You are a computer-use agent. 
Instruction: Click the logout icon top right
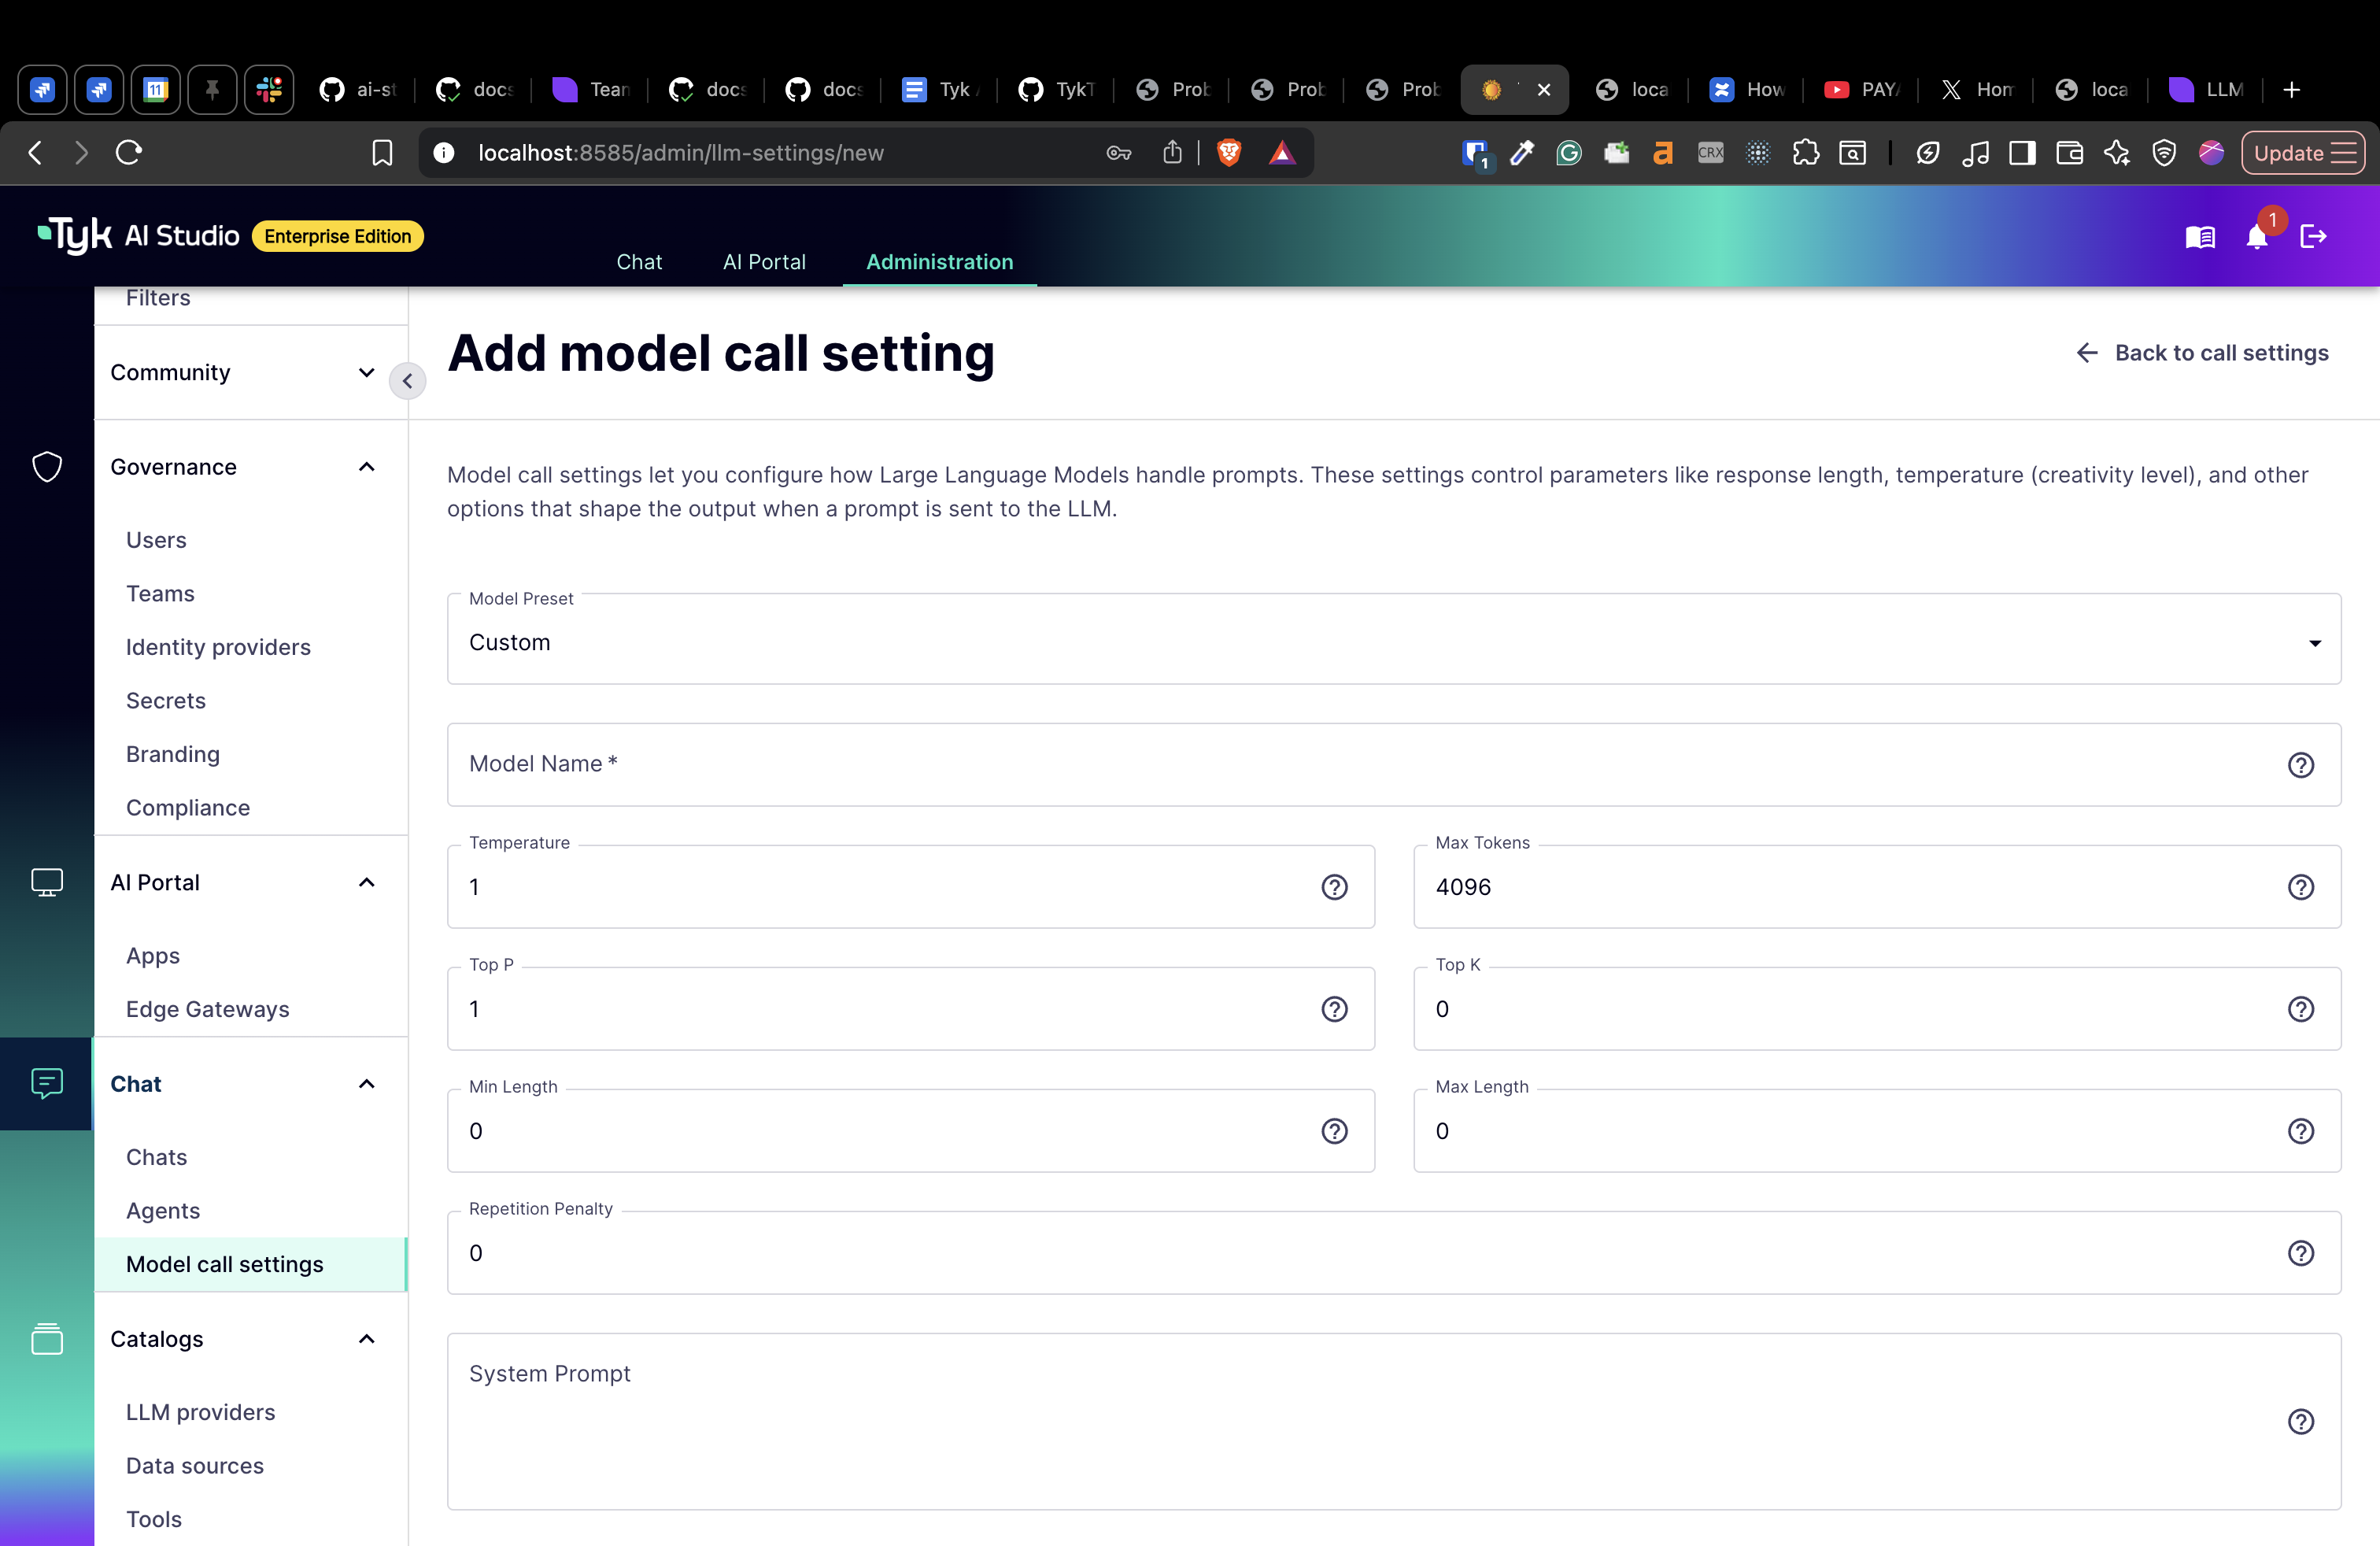2315,237
